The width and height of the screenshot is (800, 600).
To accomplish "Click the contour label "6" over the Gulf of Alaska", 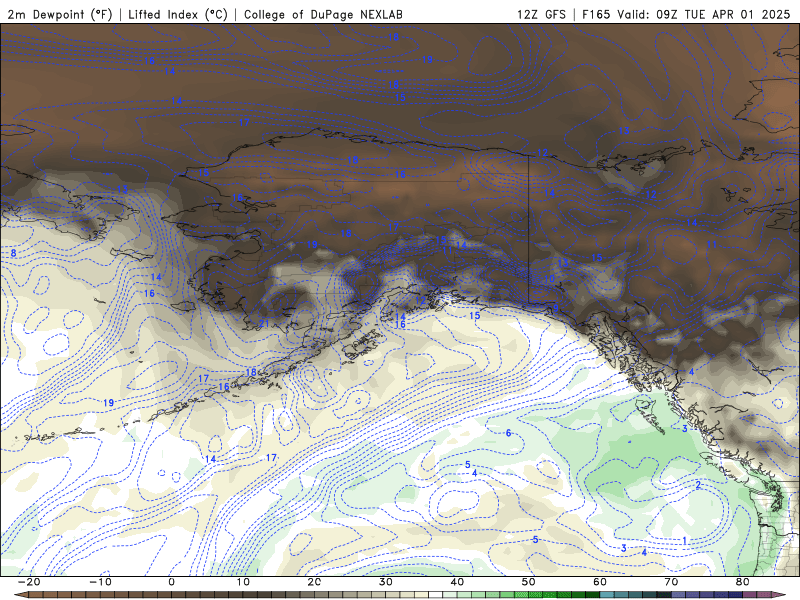I will 509,433.
